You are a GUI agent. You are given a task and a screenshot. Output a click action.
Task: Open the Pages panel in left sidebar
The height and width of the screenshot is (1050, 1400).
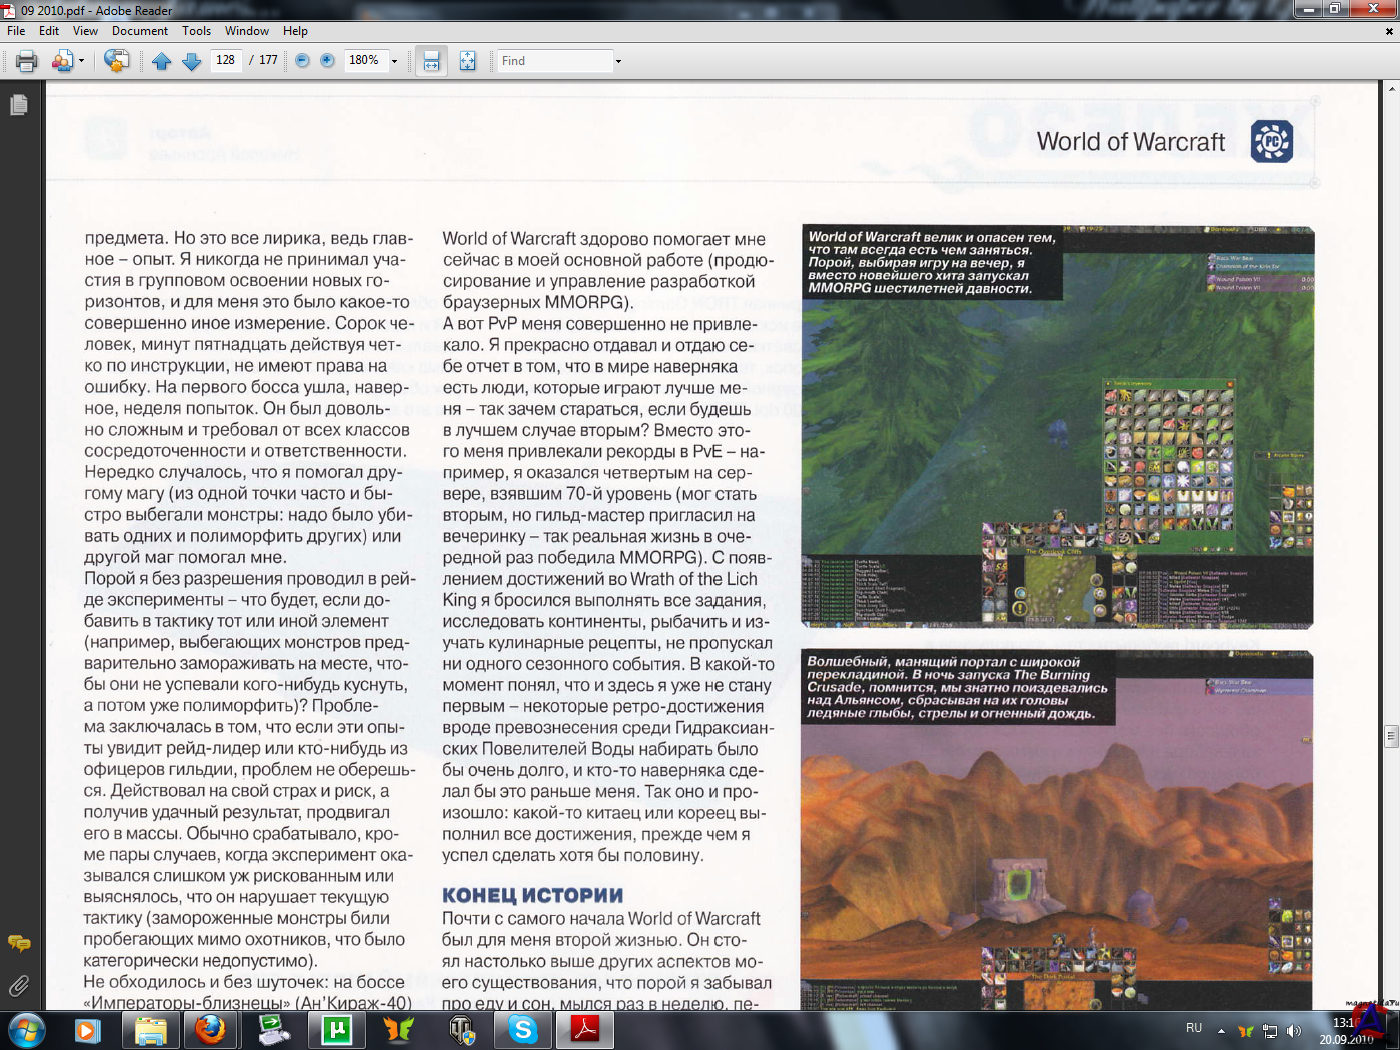pos(18,105)
